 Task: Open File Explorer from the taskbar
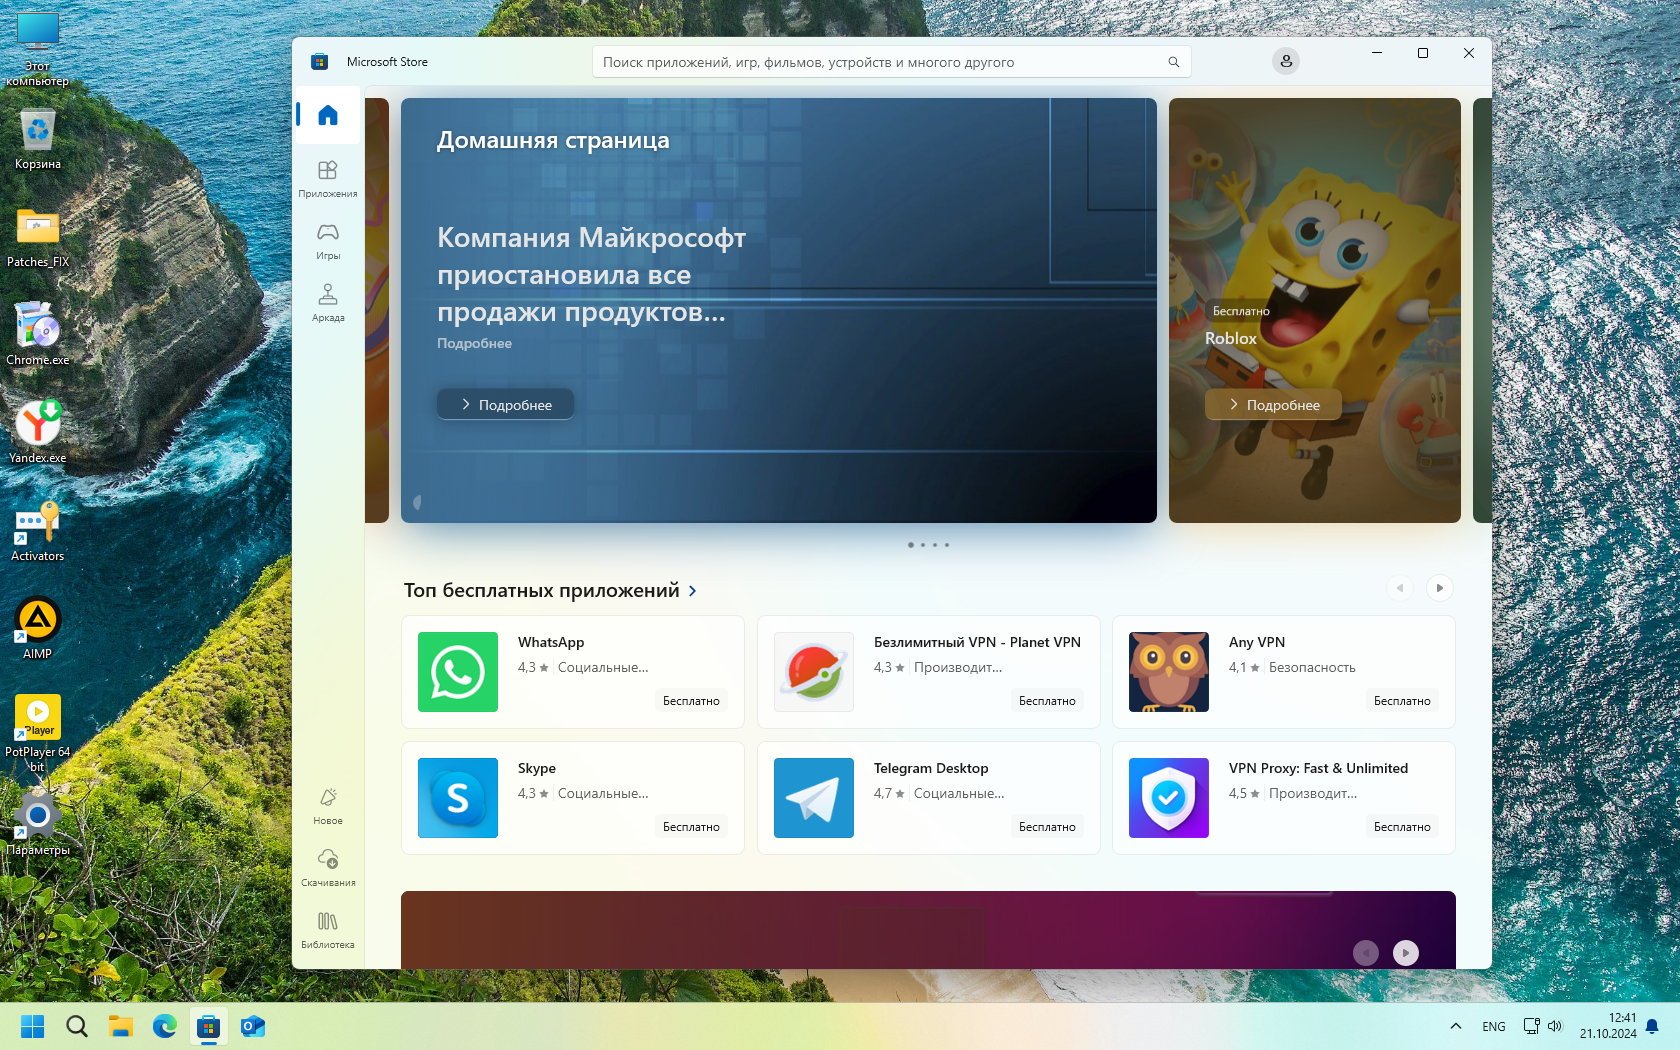[x=121, y=1026]
